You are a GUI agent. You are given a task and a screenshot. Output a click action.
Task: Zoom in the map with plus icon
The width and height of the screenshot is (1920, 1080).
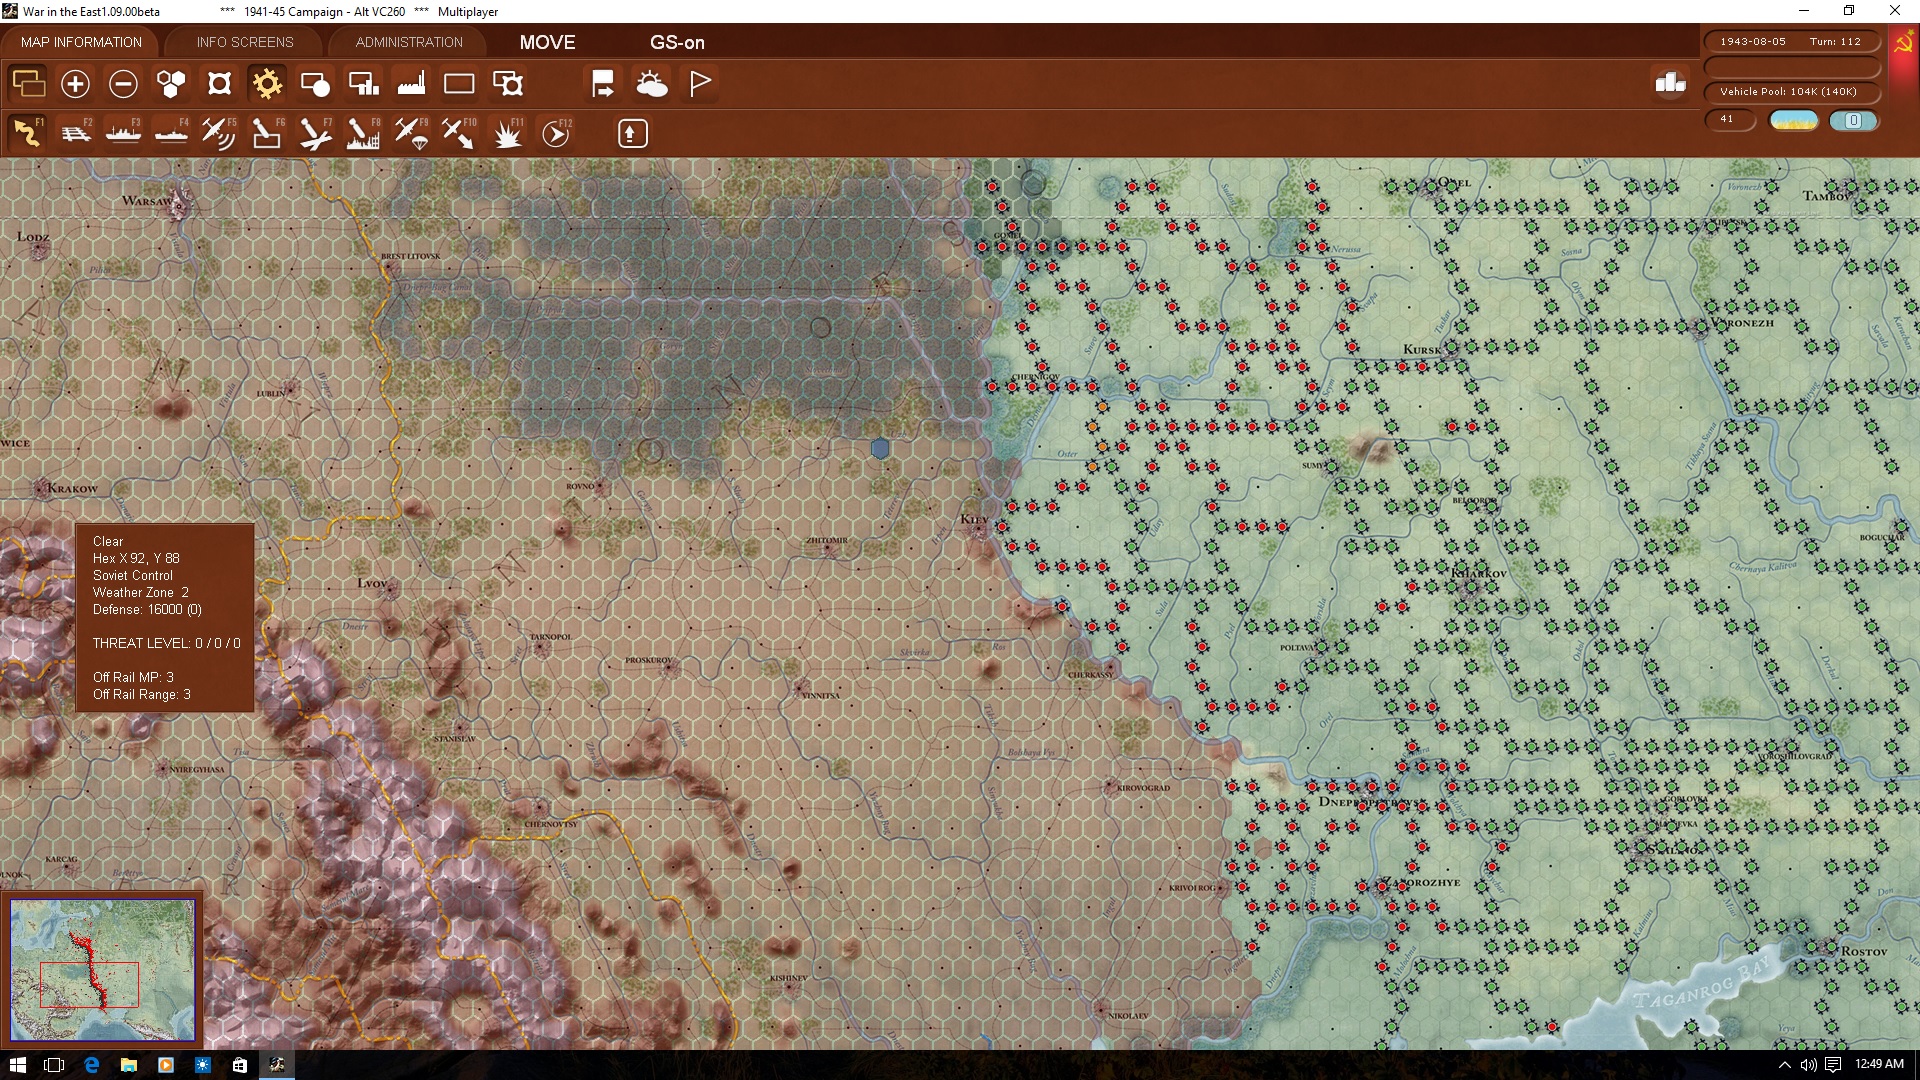(75, 84)
